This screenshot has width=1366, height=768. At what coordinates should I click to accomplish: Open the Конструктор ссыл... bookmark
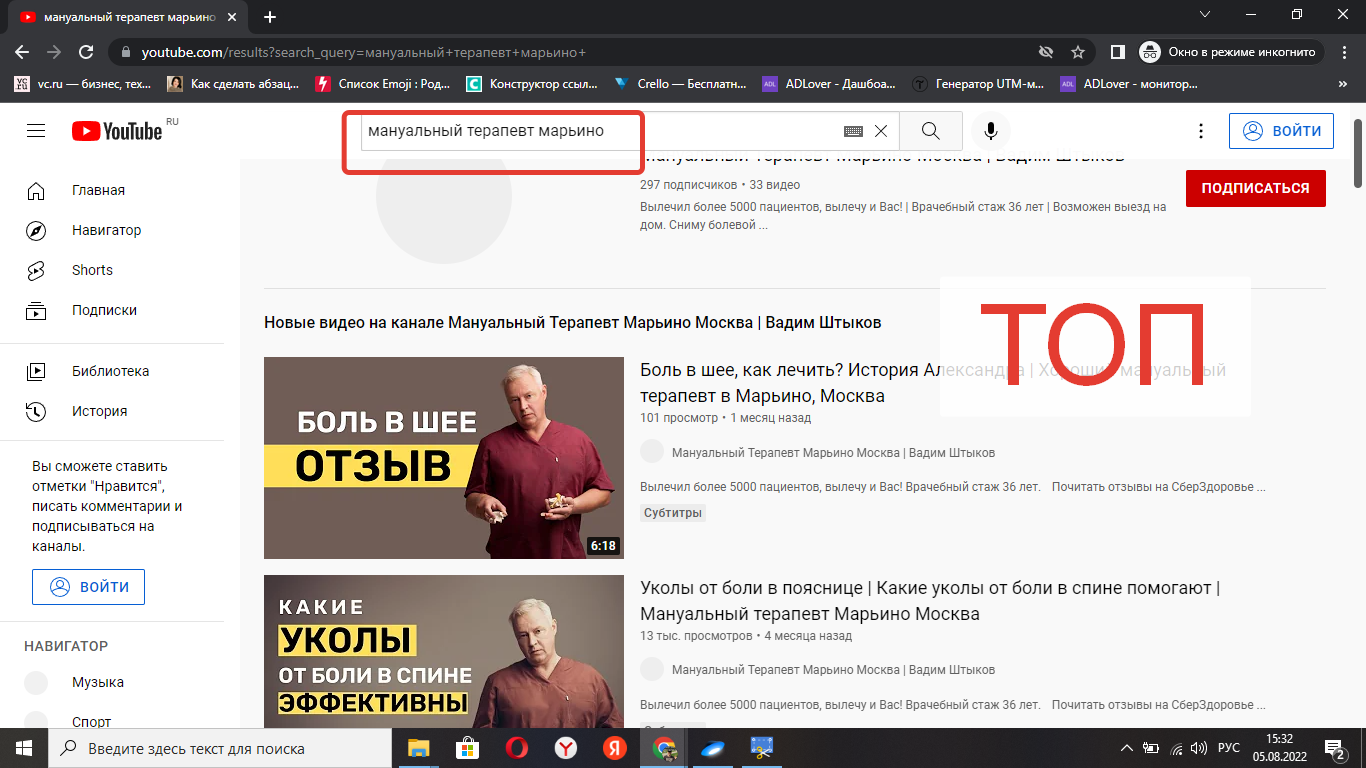[x=534, y=84]
